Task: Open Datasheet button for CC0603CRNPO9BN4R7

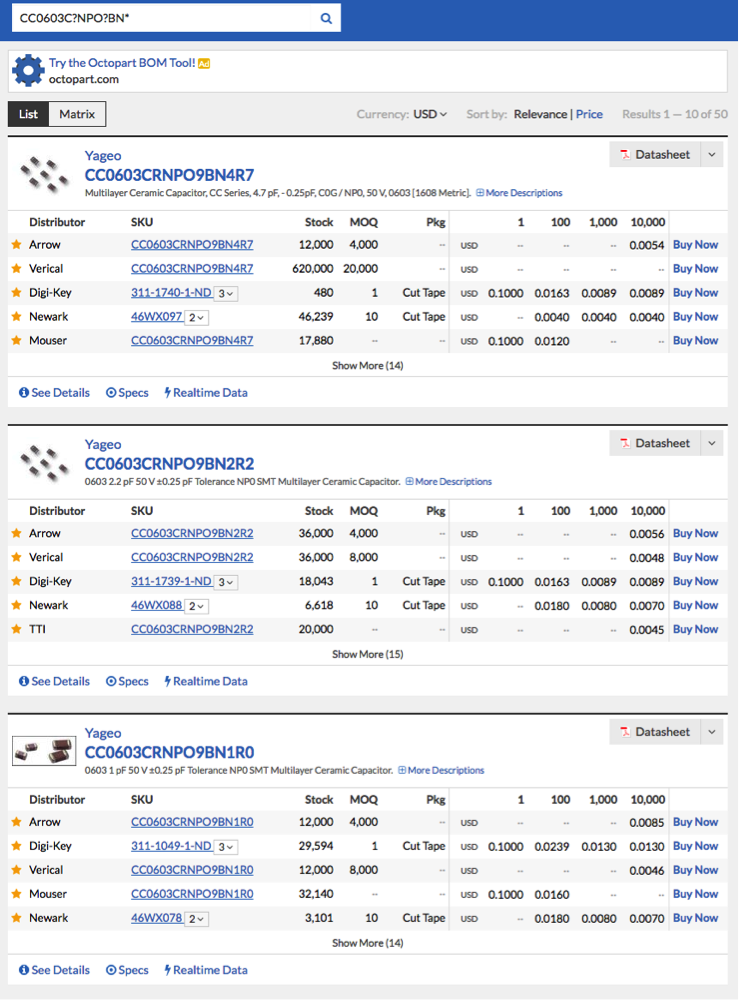Action: click(x=655, y=155)
